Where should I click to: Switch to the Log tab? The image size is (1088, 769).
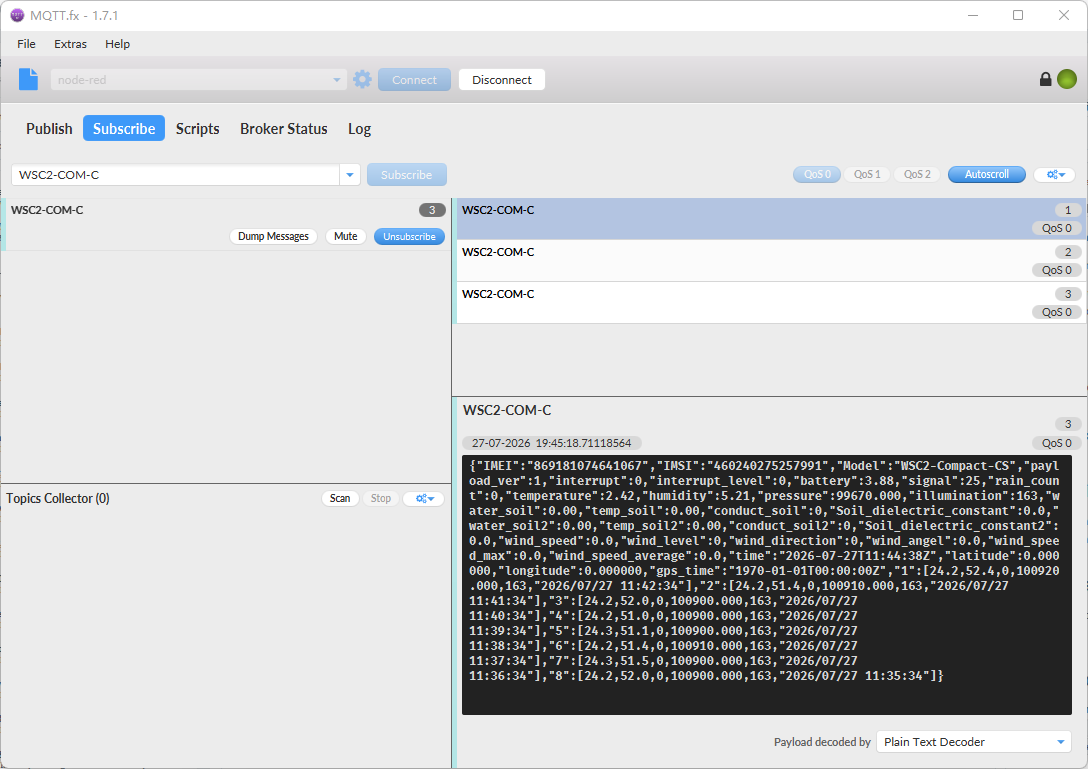(359, 128)
